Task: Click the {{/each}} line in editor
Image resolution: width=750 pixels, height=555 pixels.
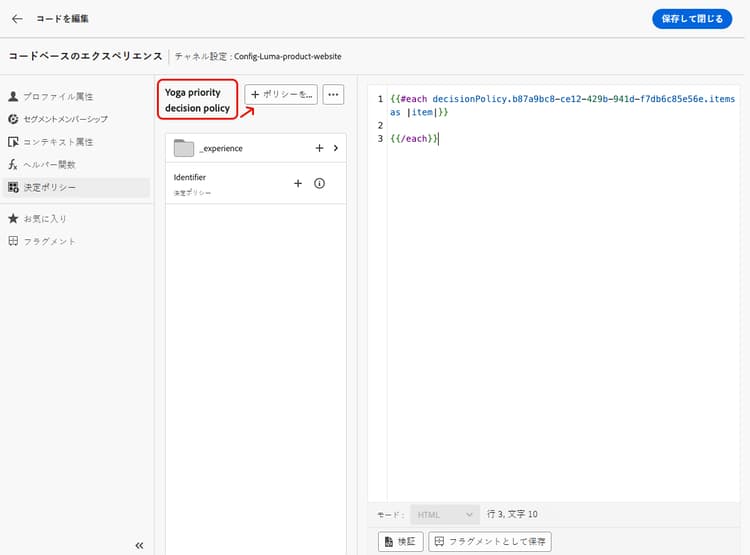Action: click(x=414, y=139)
